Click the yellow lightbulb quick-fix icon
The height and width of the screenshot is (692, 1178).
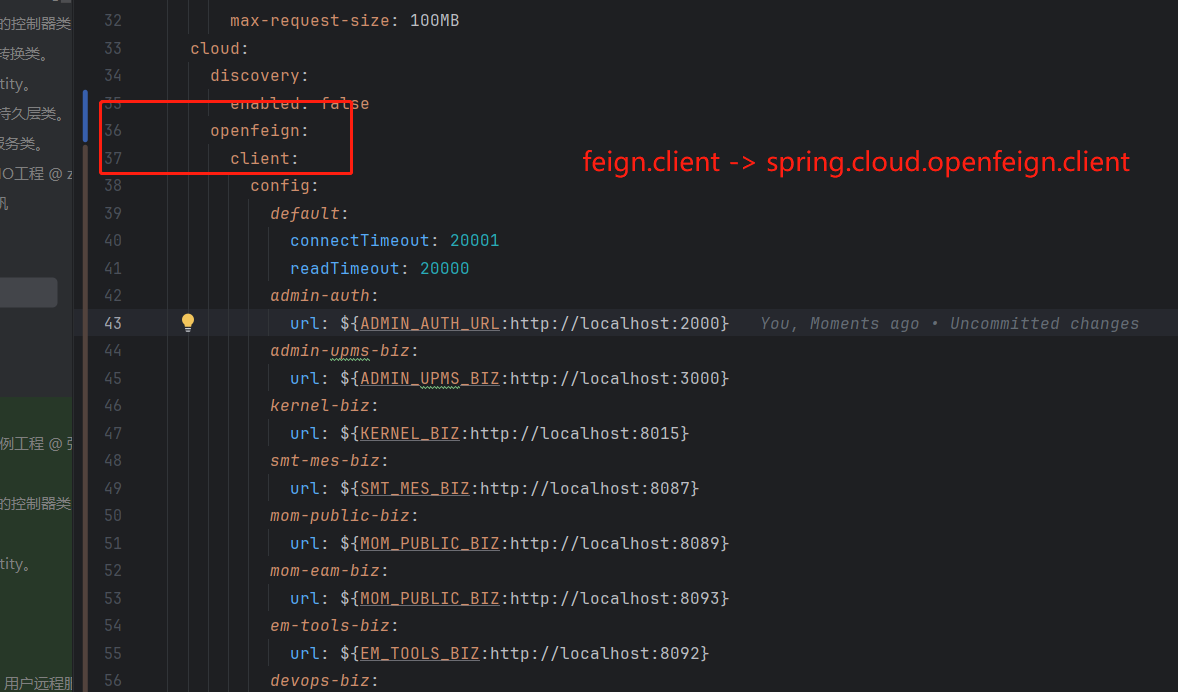point(187,322)
